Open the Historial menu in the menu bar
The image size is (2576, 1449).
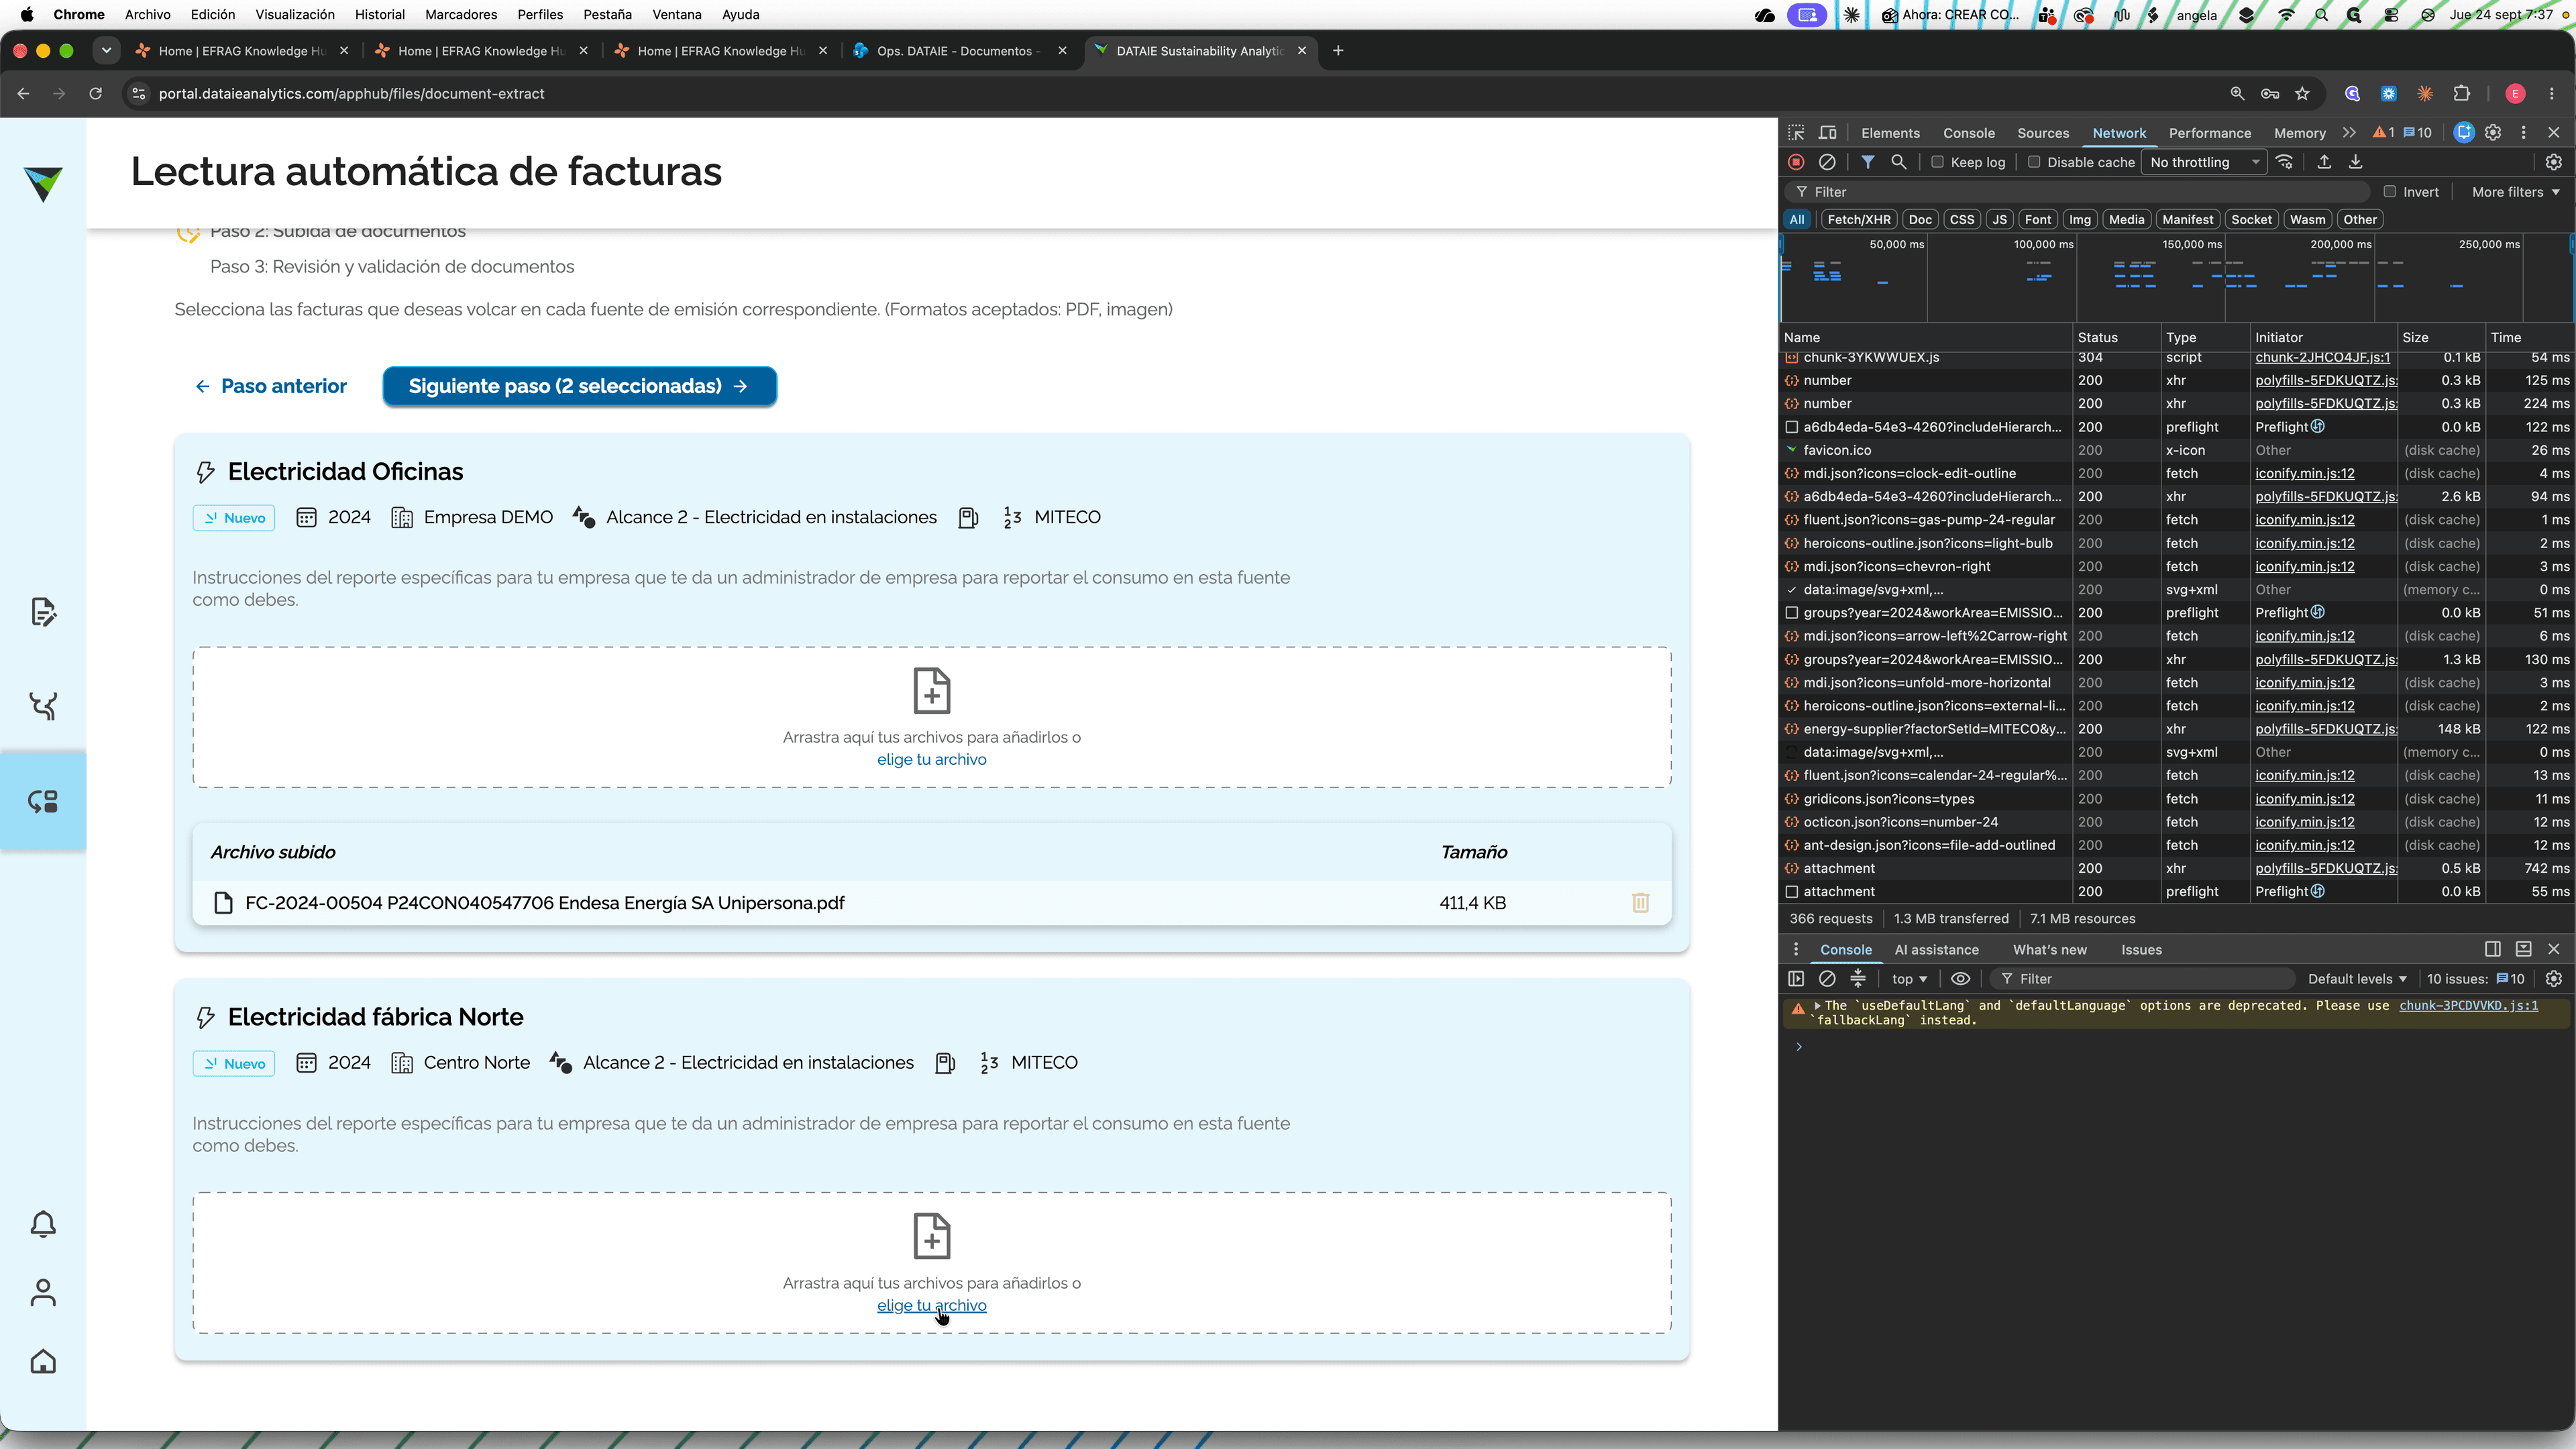pos(380,15)
